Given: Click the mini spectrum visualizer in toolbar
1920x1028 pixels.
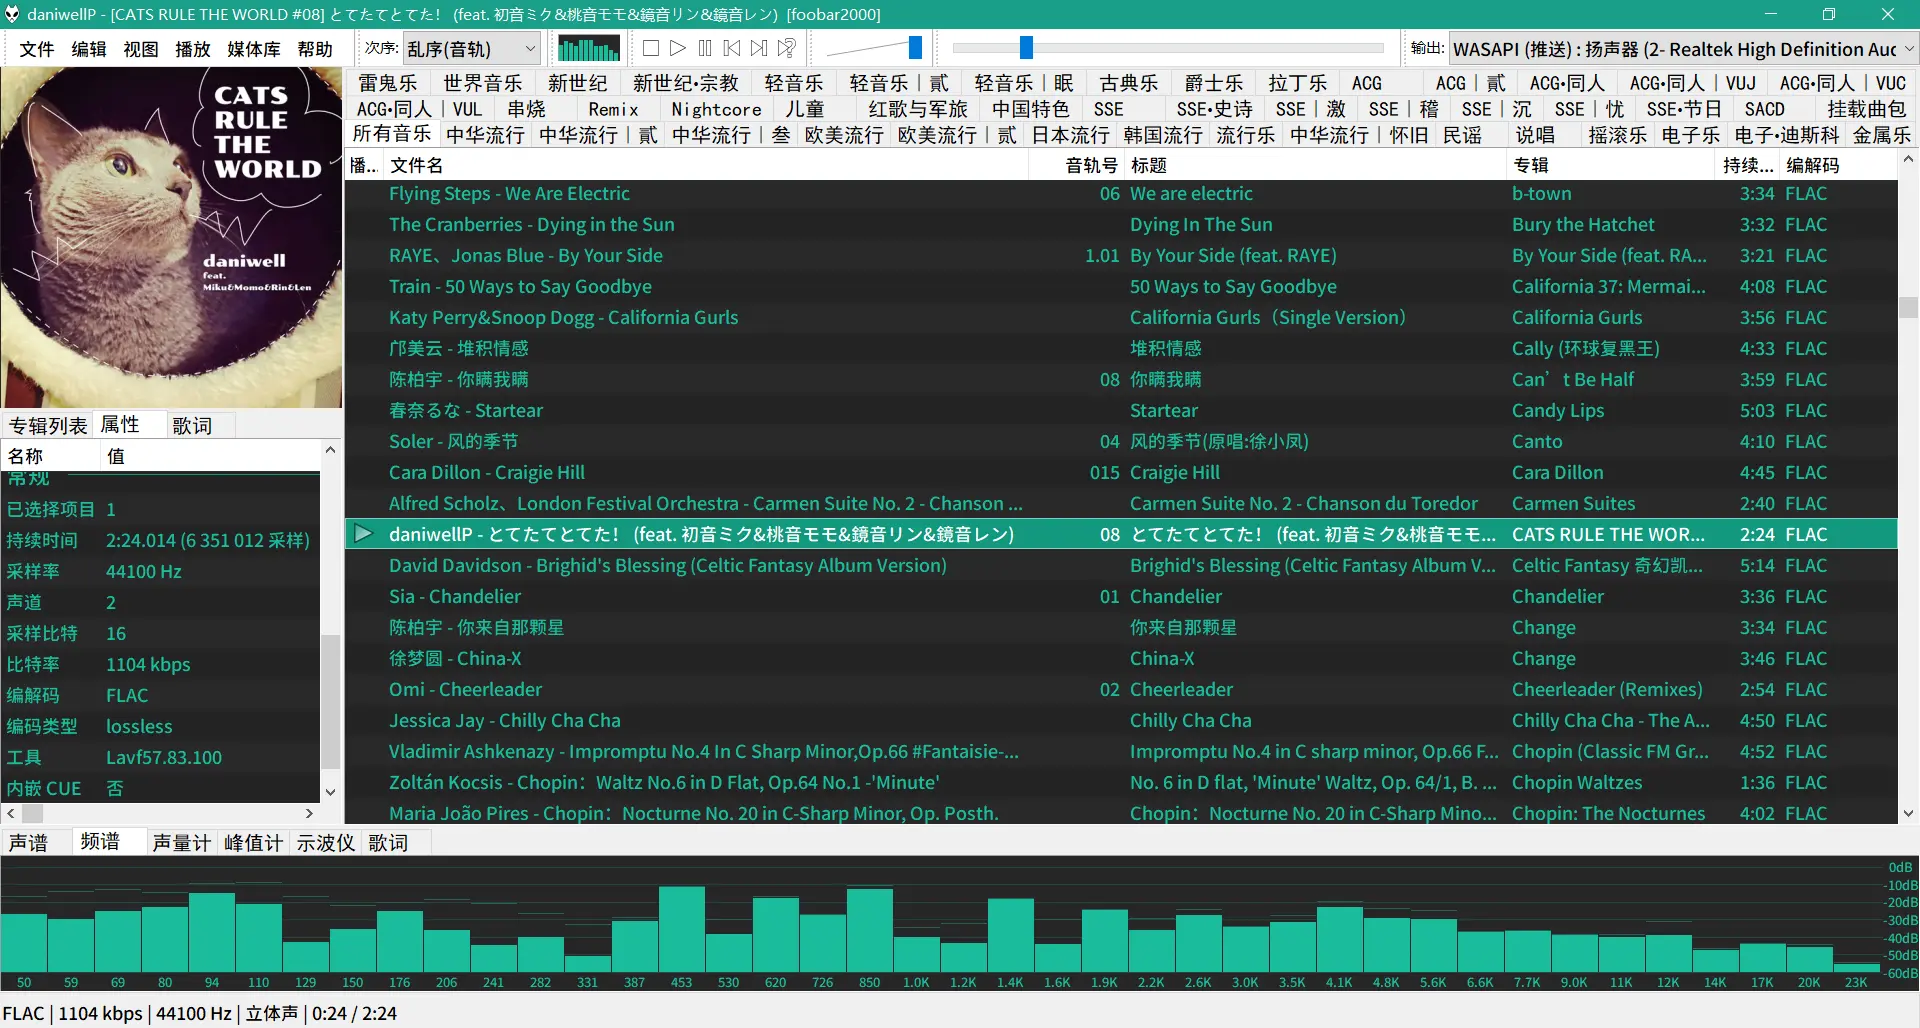Looking at the screenshot, I should coord(589,48).
